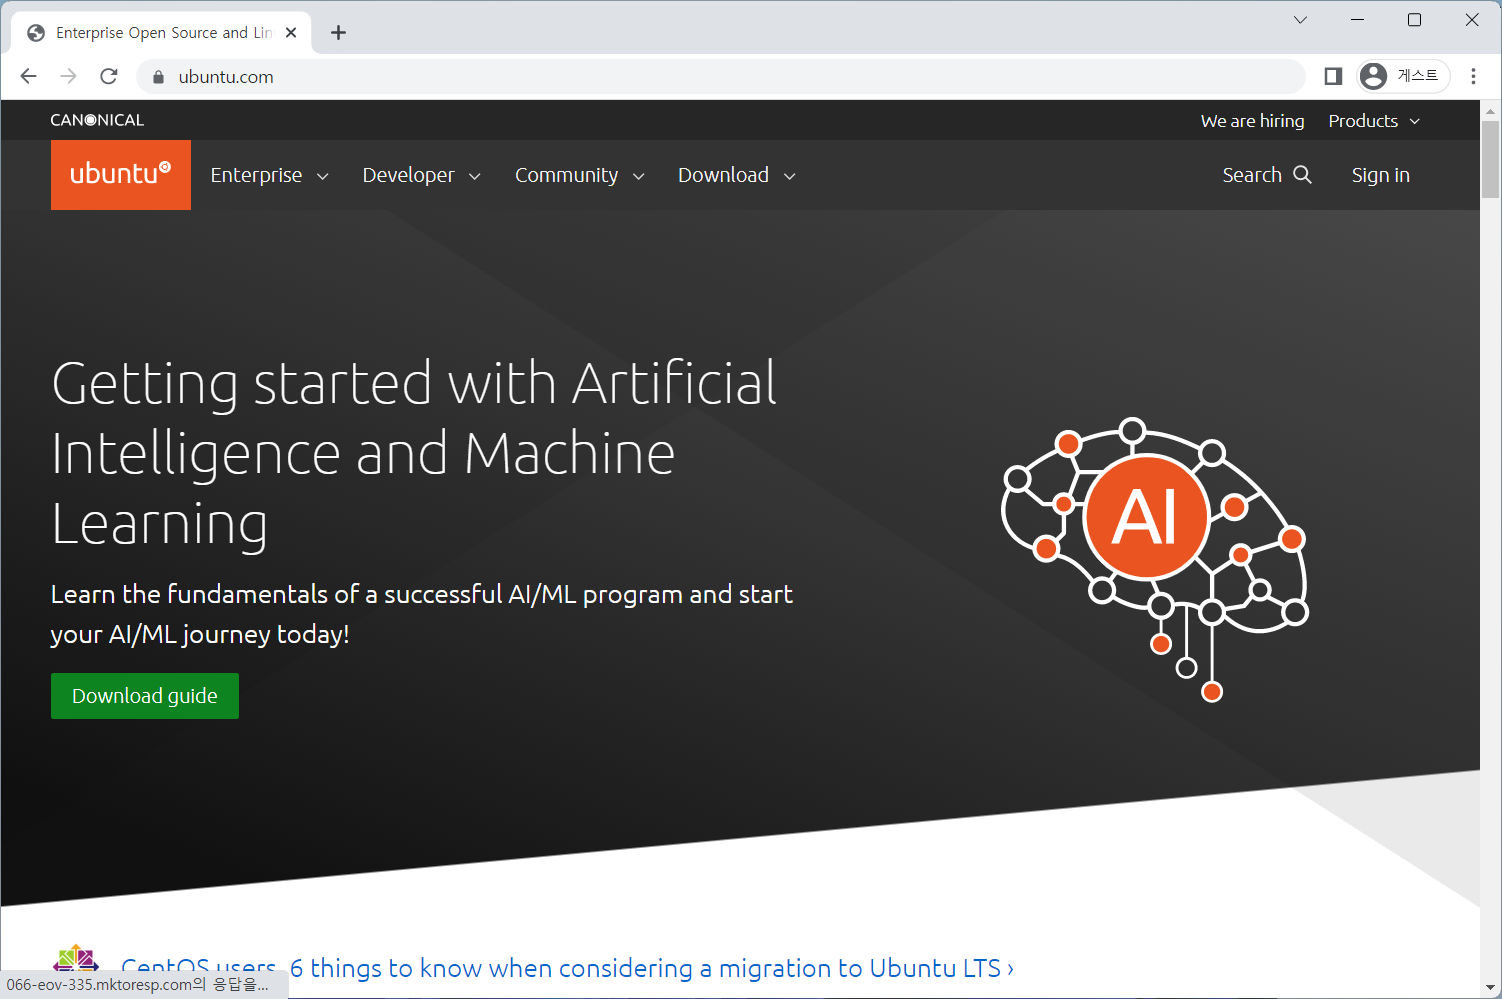This screenshot has width=1502, height=999.
Task: Open the Community navigation menu
Action: pyautogui.click(x=579, y=175)
